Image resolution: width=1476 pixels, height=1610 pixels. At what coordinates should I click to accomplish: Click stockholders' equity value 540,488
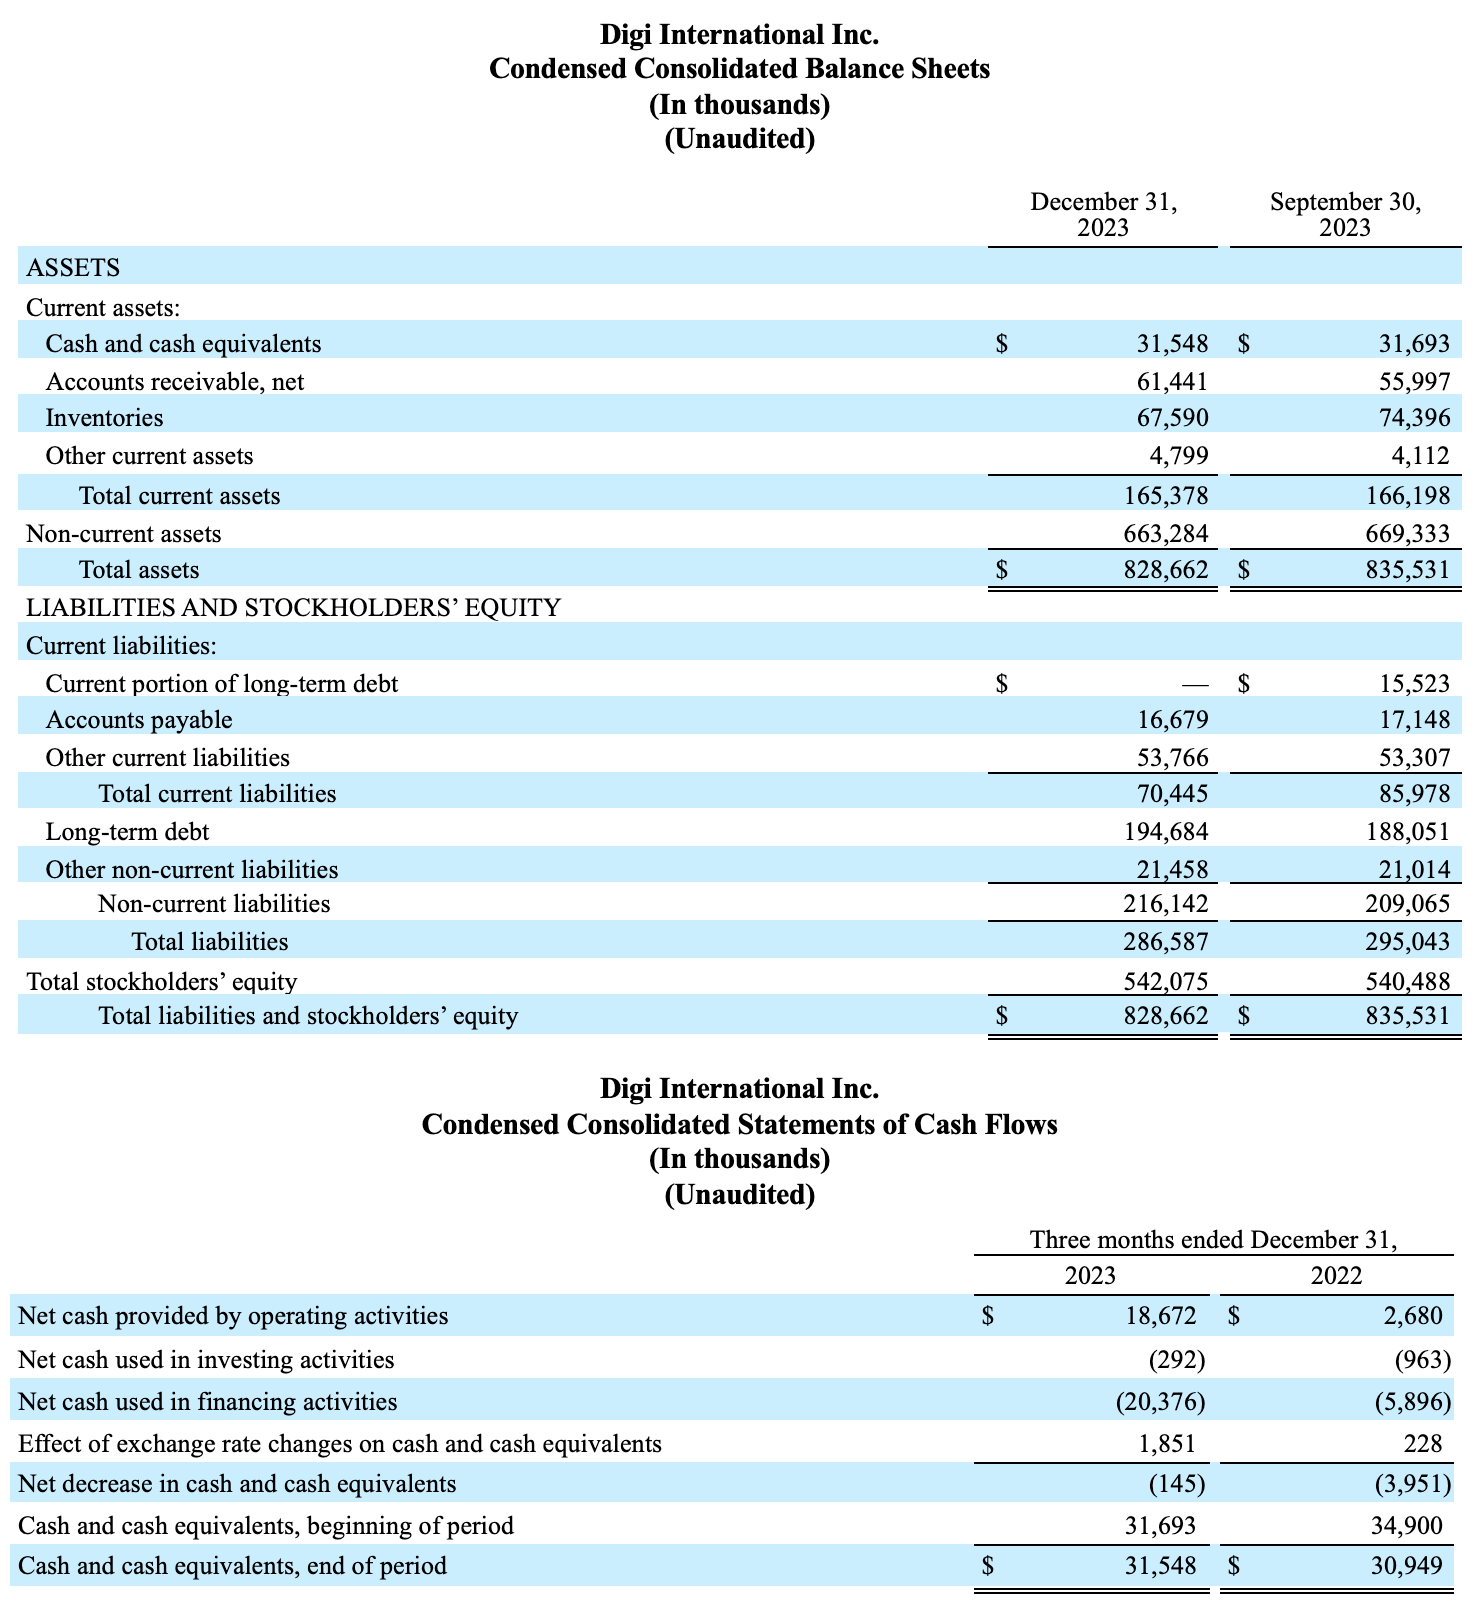coord(1408,982)
